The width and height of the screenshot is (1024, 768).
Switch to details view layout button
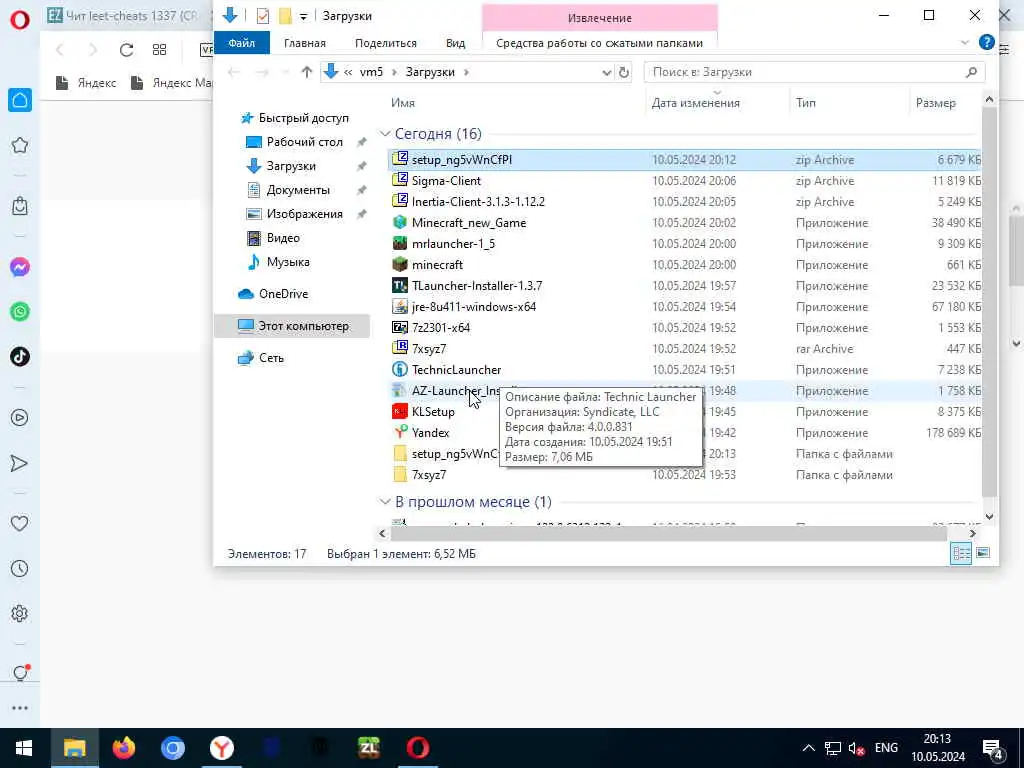pyautogui.click(x=961, y=553)
